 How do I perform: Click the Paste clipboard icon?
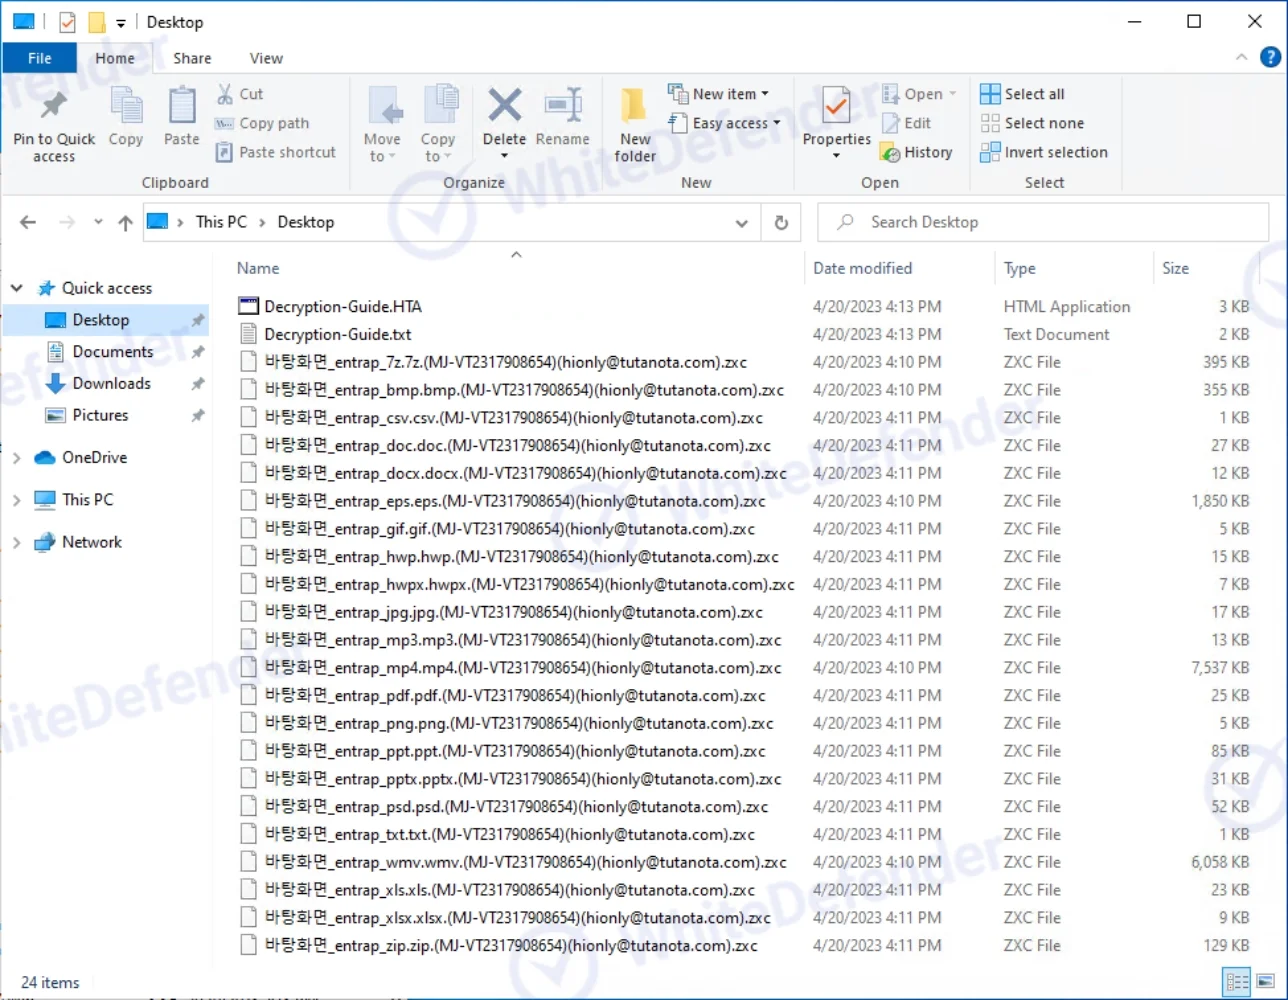182,108
